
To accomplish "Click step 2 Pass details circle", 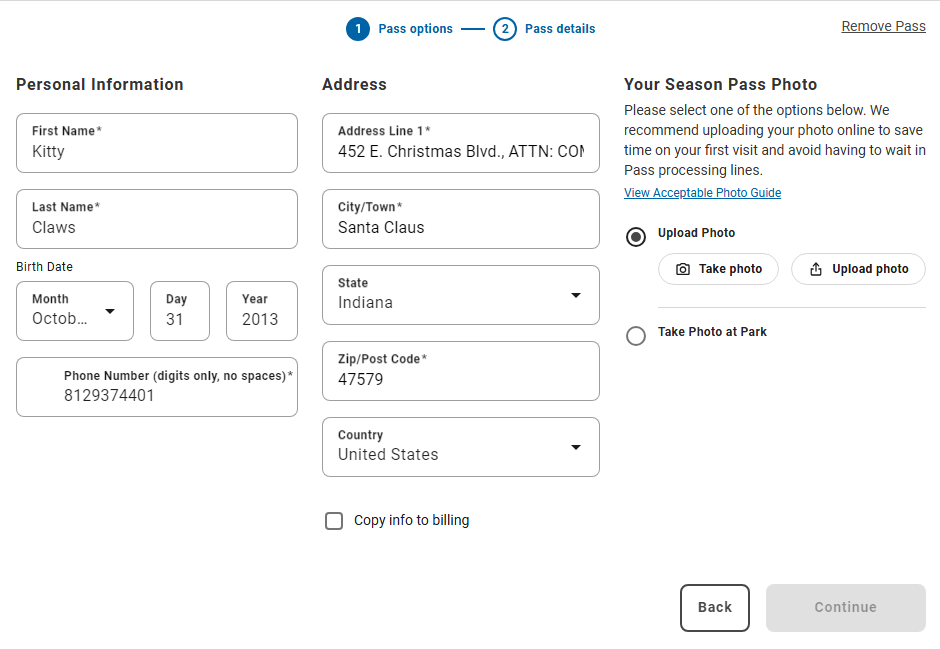I will point(505,29).
